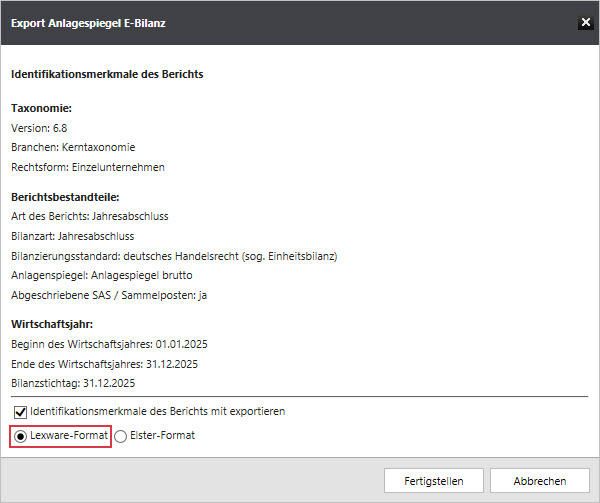Click the Anlagenspiegel brutto line
Screen dimensions: 600x503
101,275
